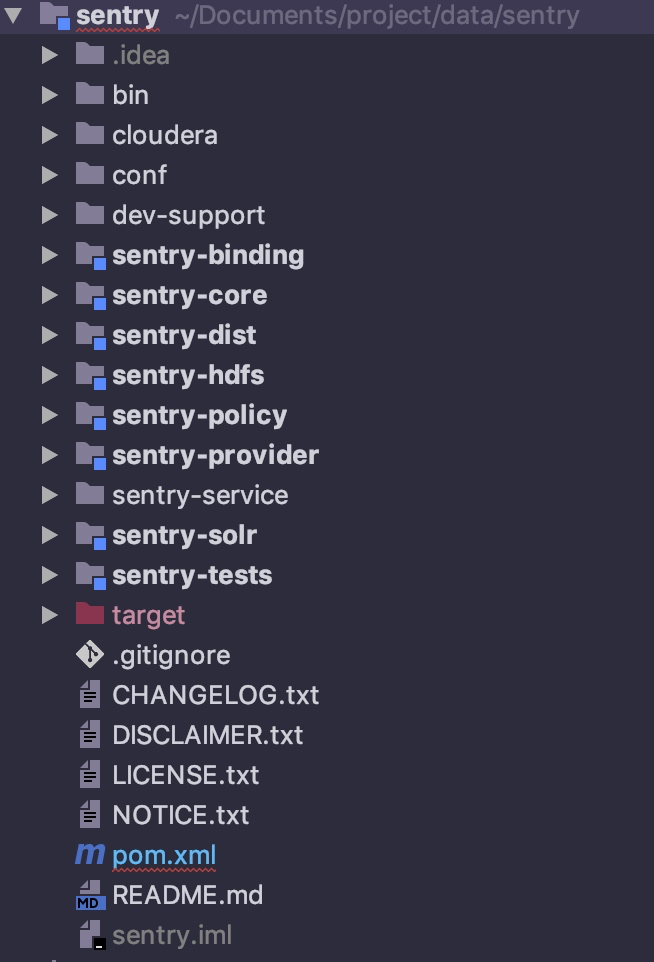Viewport: 654px width, 962px height.
Task: Select the README.md file
Action: (x=185, y=895)
